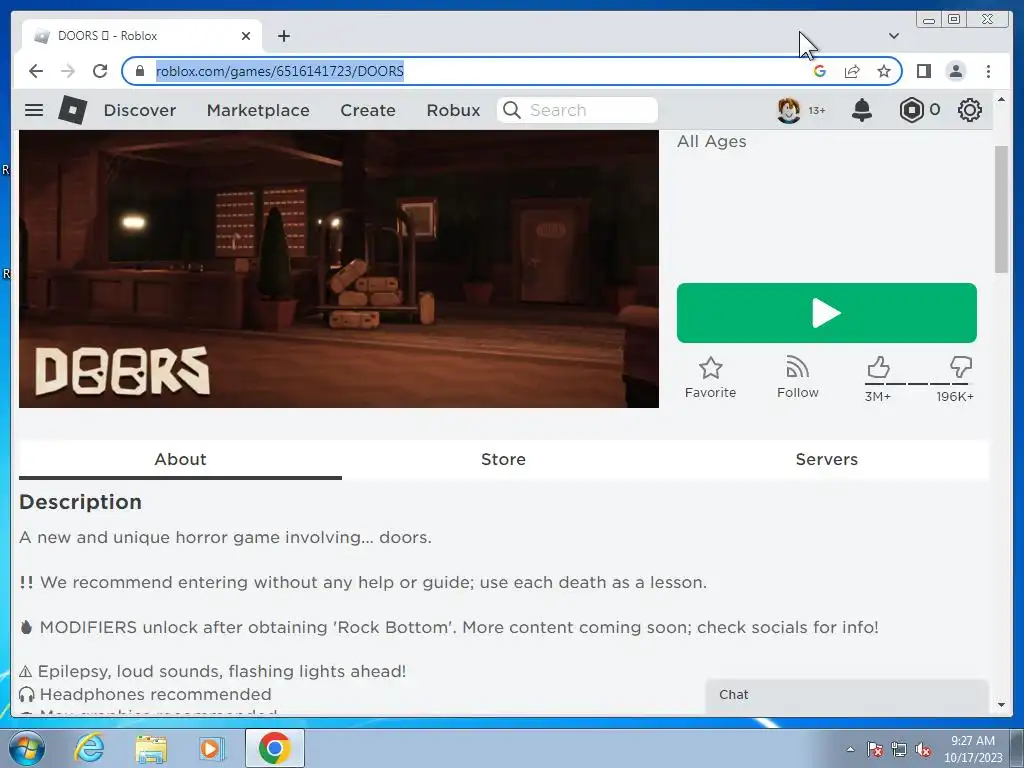Image resolution: width=1024 pixels, height=768 pixels.
Task: Bookmark this page with the star icon
Action: 884,71
